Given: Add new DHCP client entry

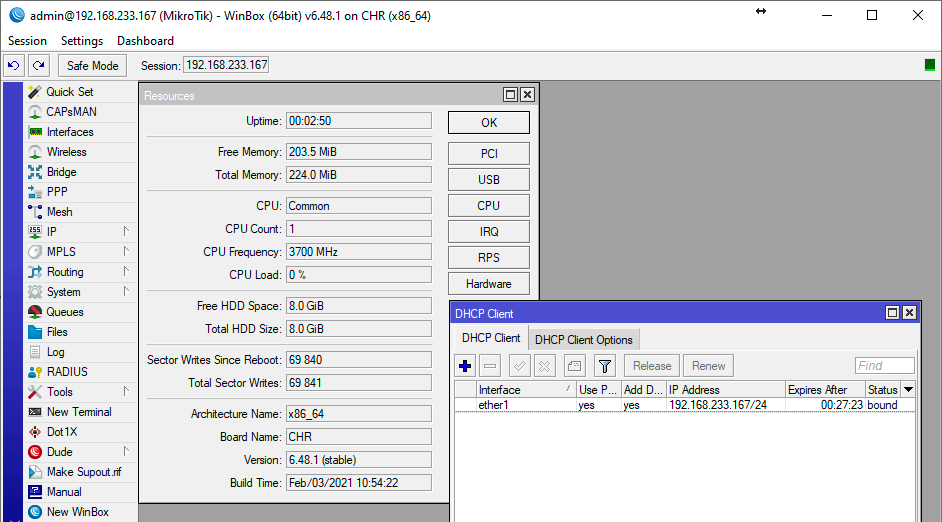Looking at the screenshot, I should [465, 366].
